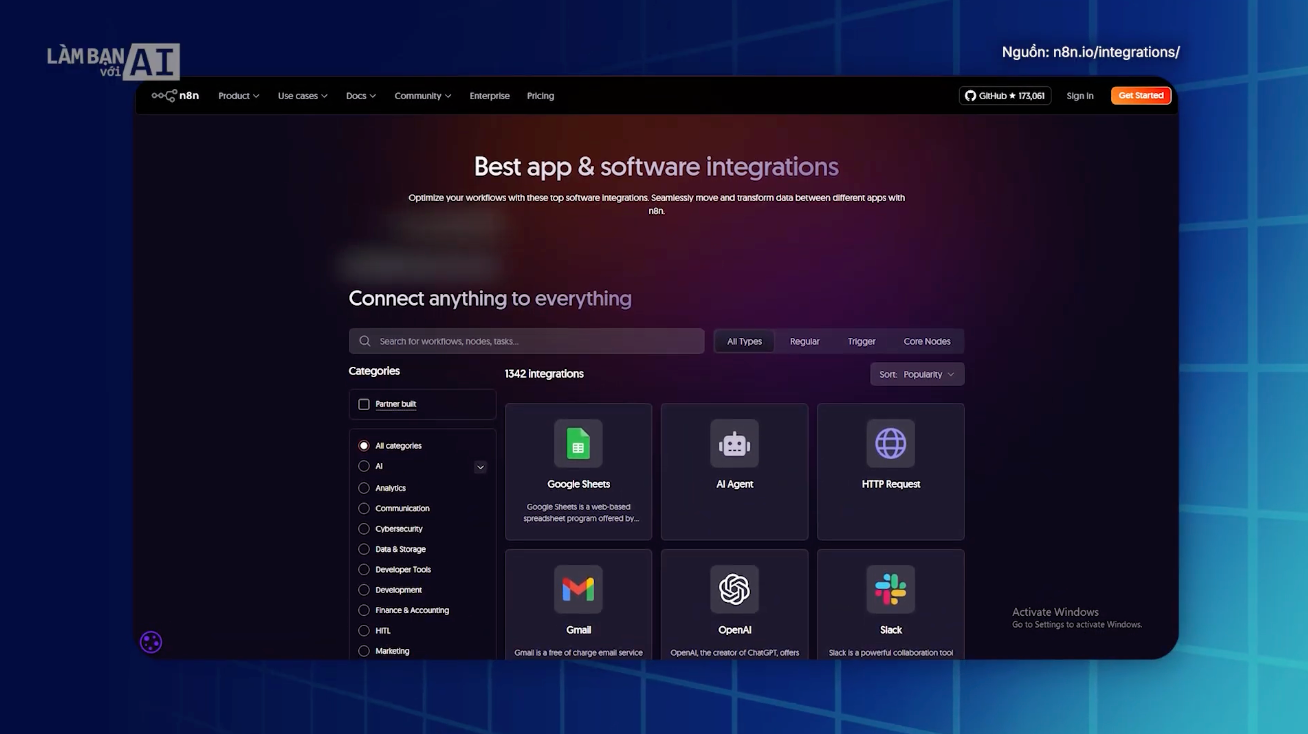Click the magnifier icon in search box

[x=365, y=341]
